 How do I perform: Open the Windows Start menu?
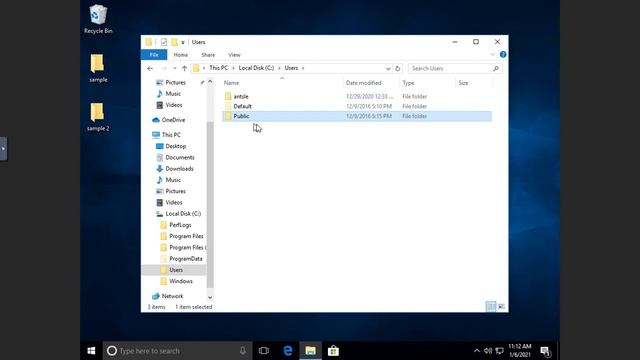point(91,351)
